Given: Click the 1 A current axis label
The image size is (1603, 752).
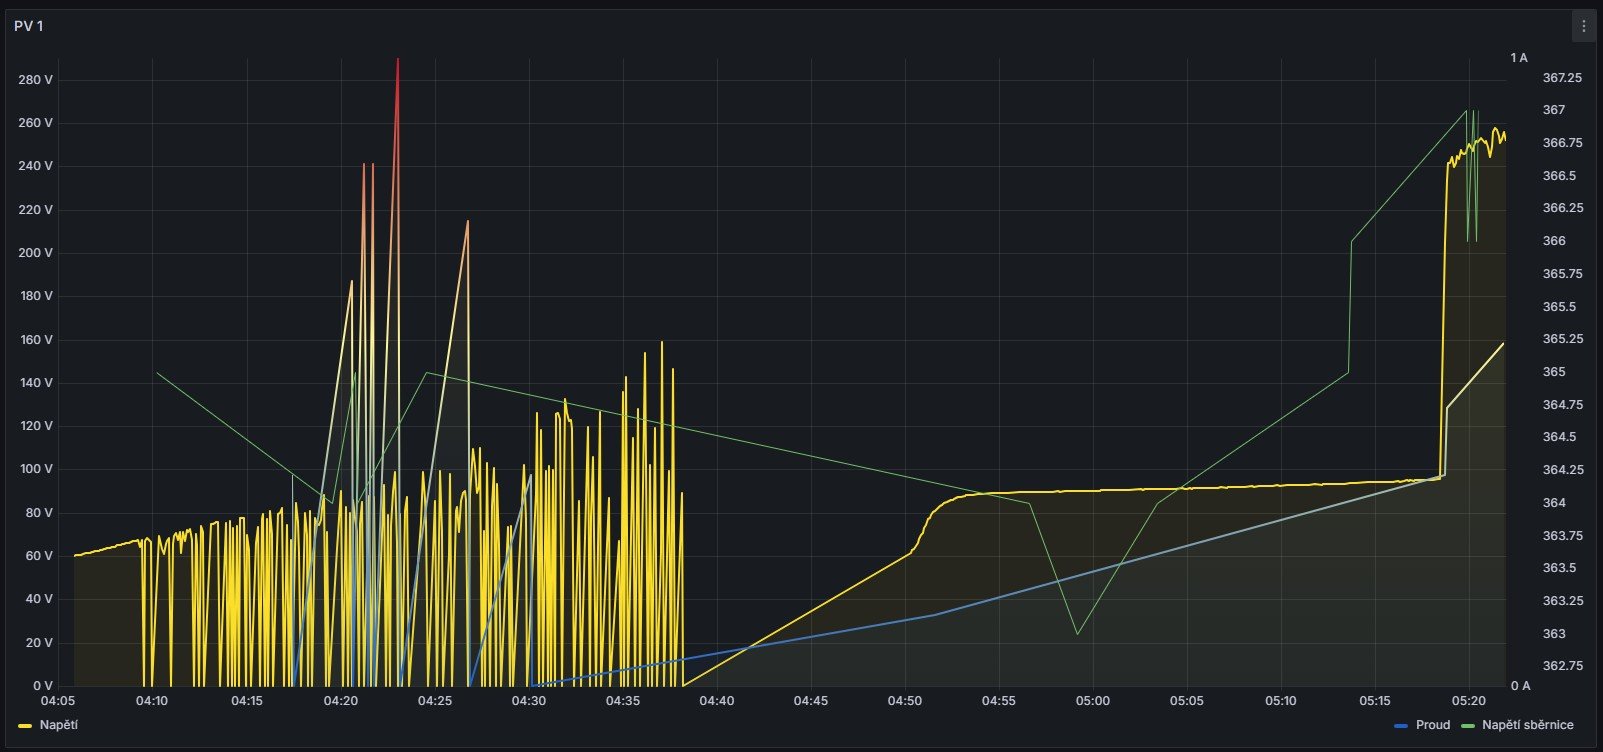Looking at the screenshot, I should [1519, 58].
